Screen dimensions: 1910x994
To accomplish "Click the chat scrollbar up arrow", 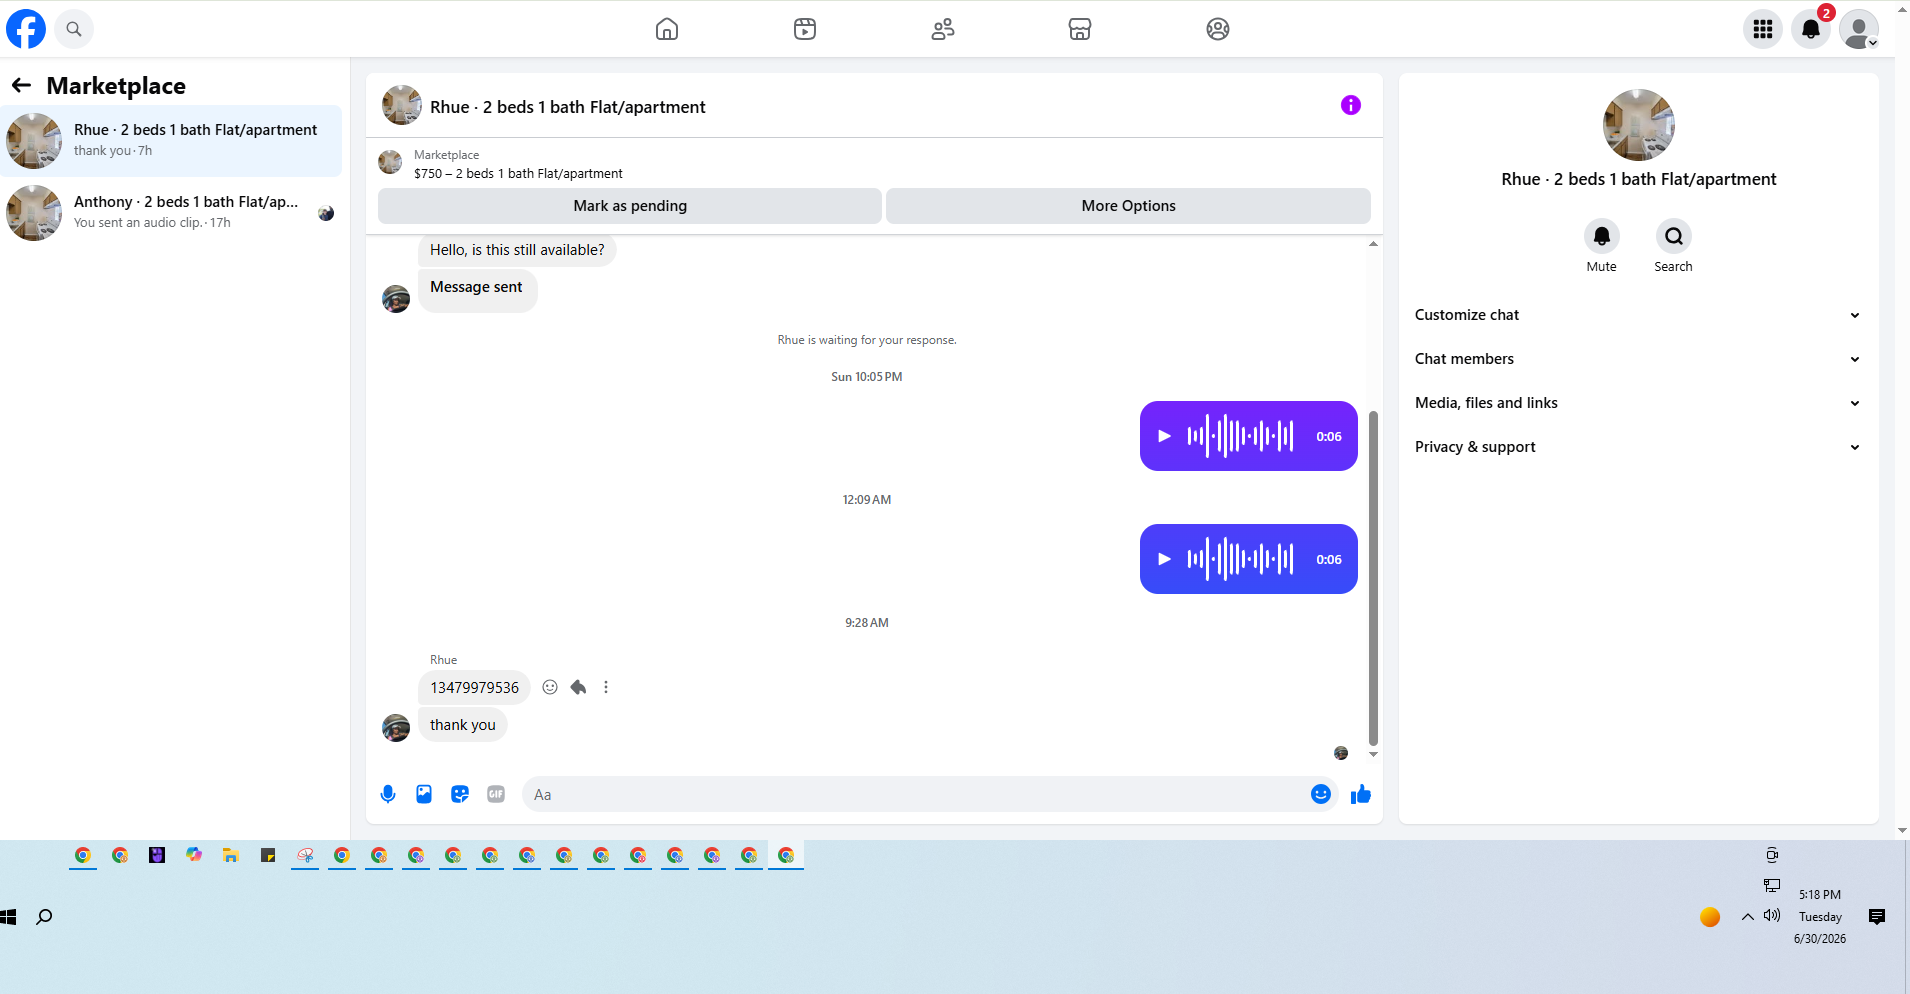I will point(1373,244).
